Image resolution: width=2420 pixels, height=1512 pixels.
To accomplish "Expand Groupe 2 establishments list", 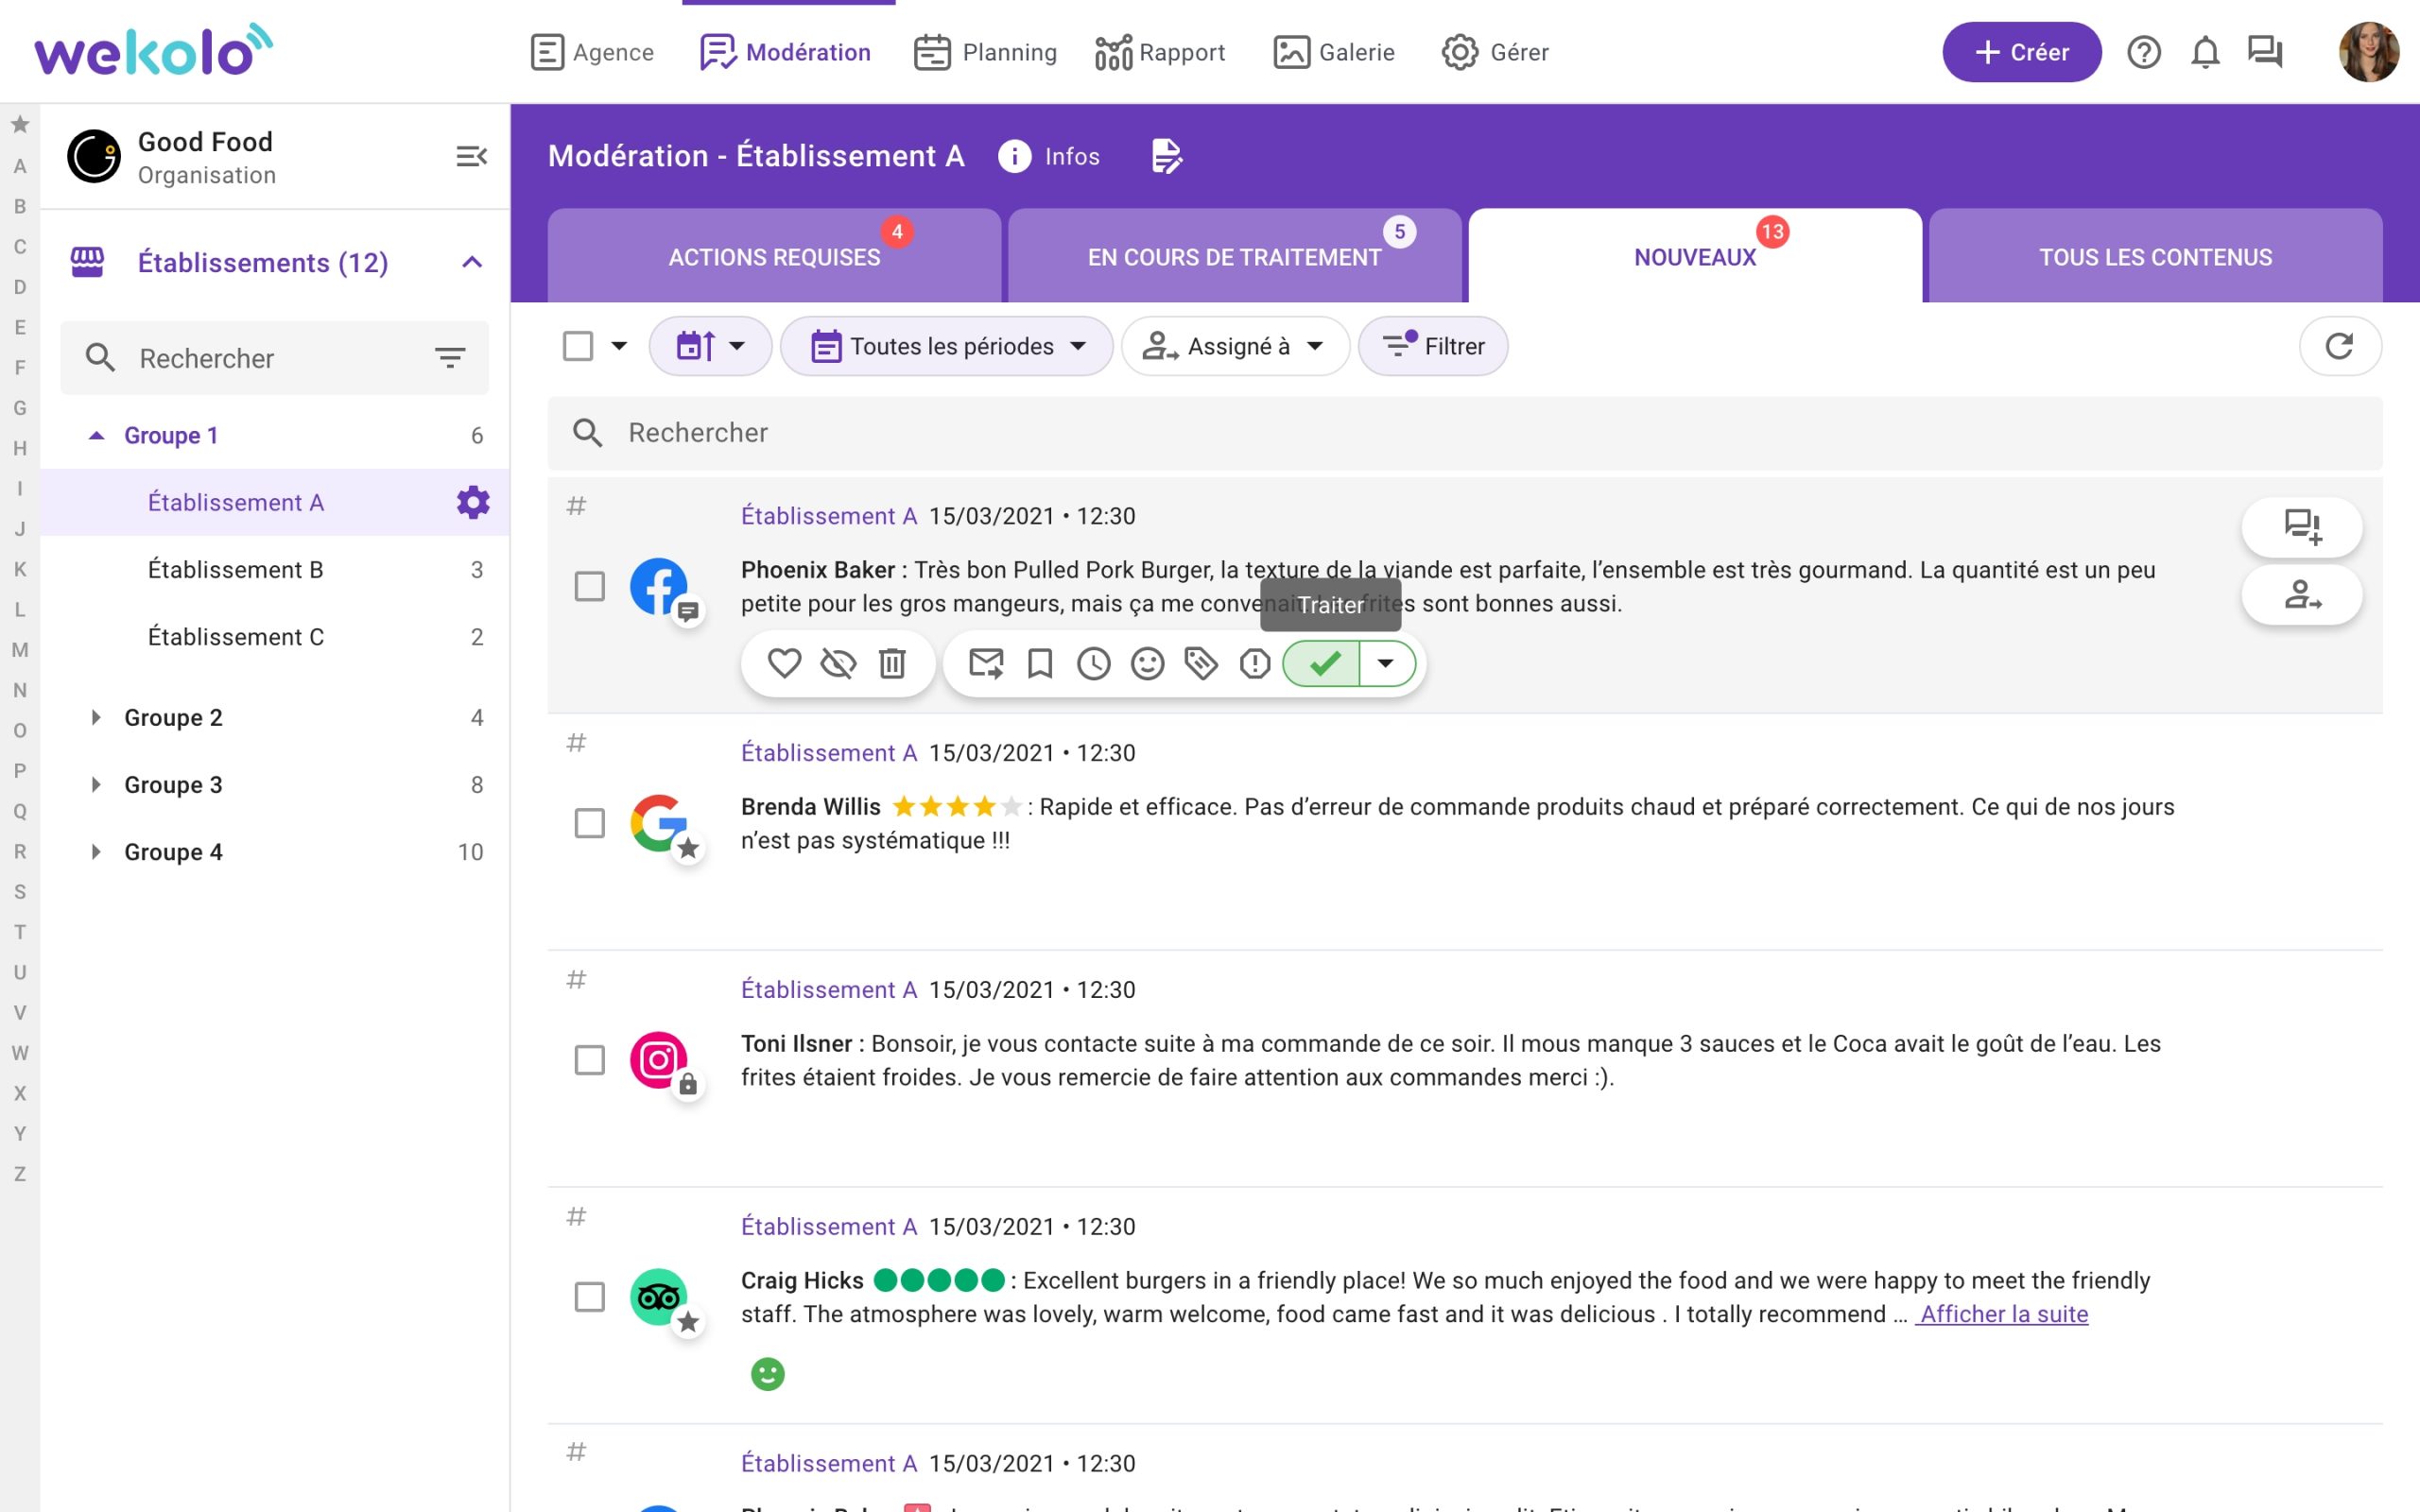I will point(95,716).
